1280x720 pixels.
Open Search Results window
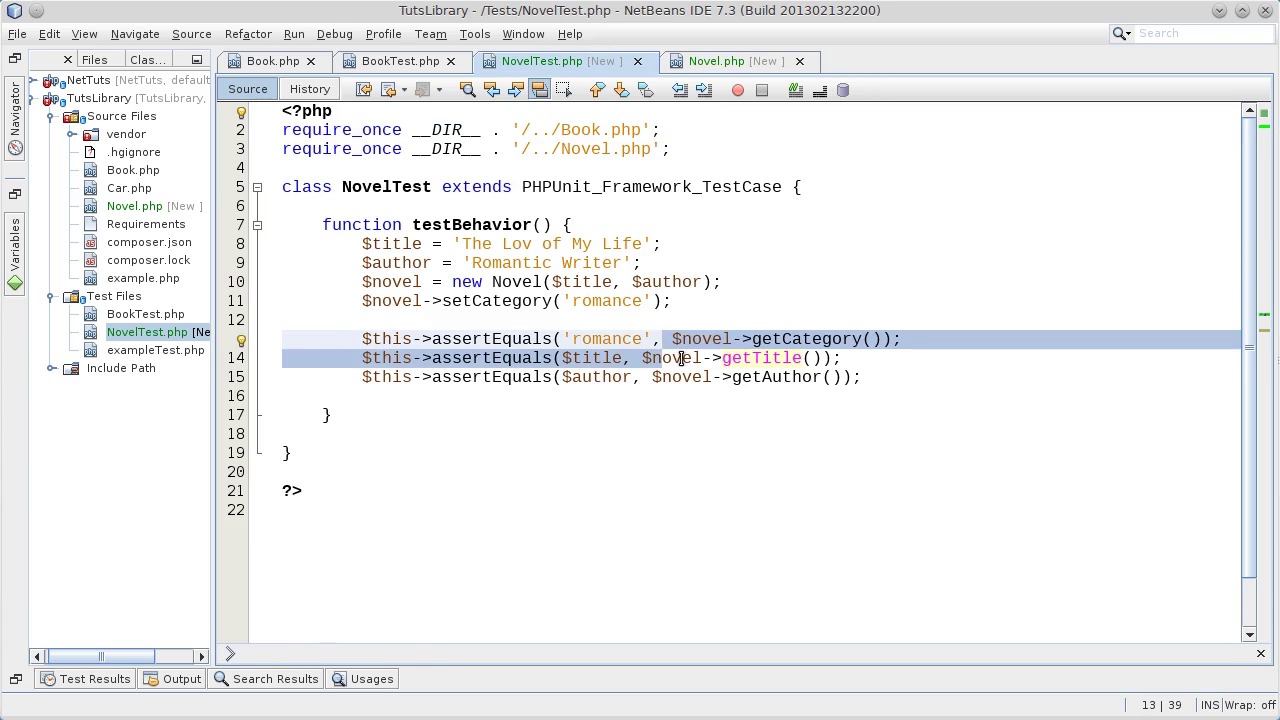(266, 679)
